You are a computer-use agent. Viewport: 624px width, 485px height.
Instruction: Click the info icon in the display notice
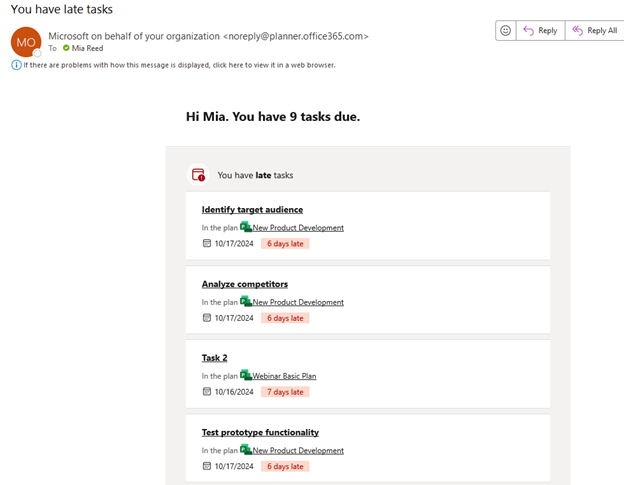(x=16, y=65)
